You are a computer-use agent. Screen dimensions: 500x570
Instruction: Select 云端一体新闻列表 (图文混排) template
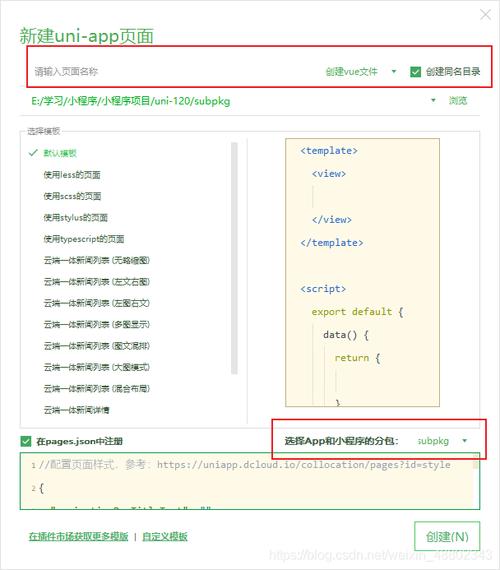click(x=97, y=346)
